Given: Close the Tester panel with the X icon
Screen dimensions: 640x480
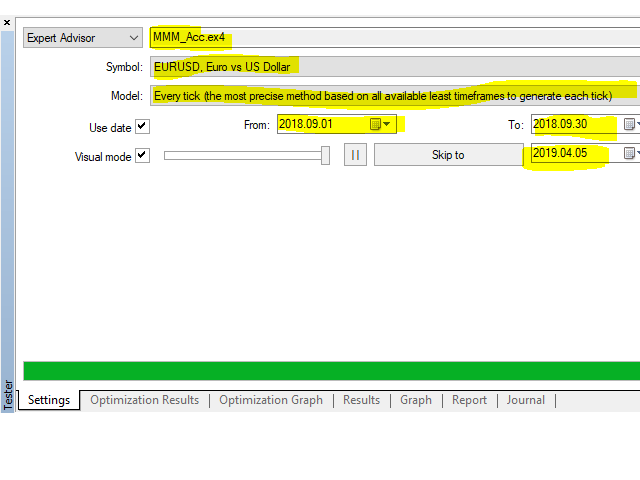Looking at the screenshot, I should (7, 22).
